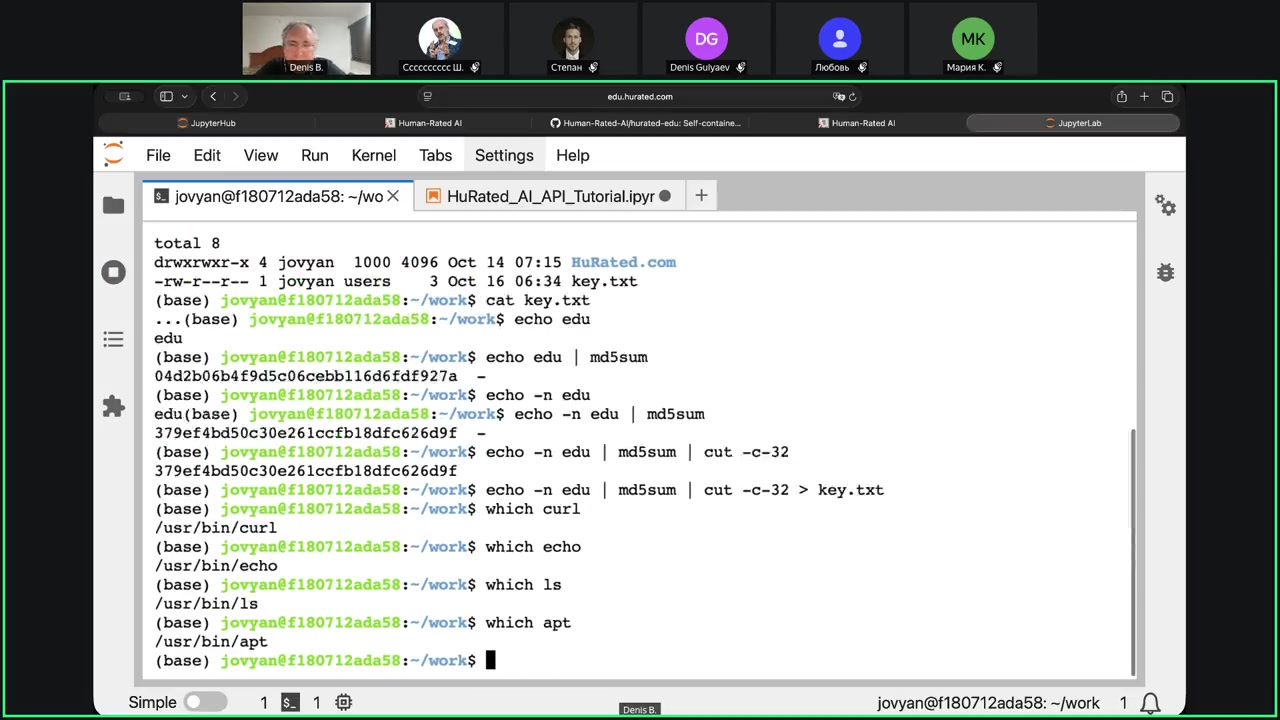Show the table of contents panel
1280x720 pixels.
coord(113,340)
